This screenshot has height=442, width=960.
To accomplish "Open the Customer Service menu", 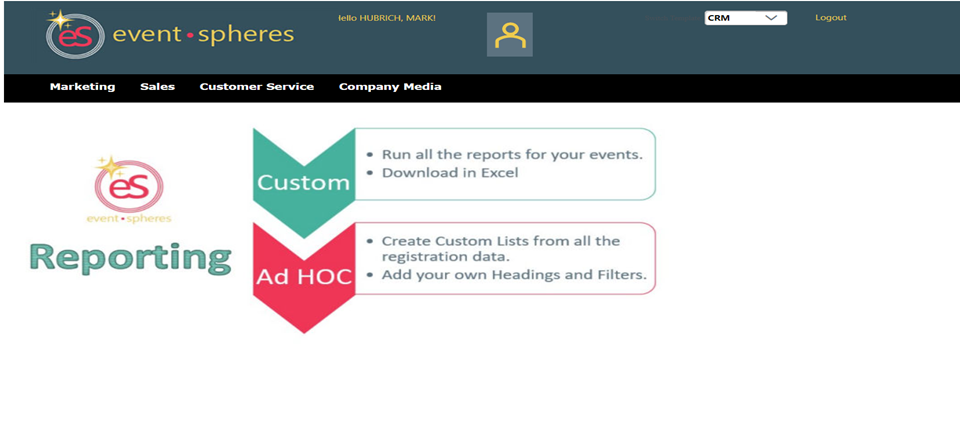I will tap(256, 87).
